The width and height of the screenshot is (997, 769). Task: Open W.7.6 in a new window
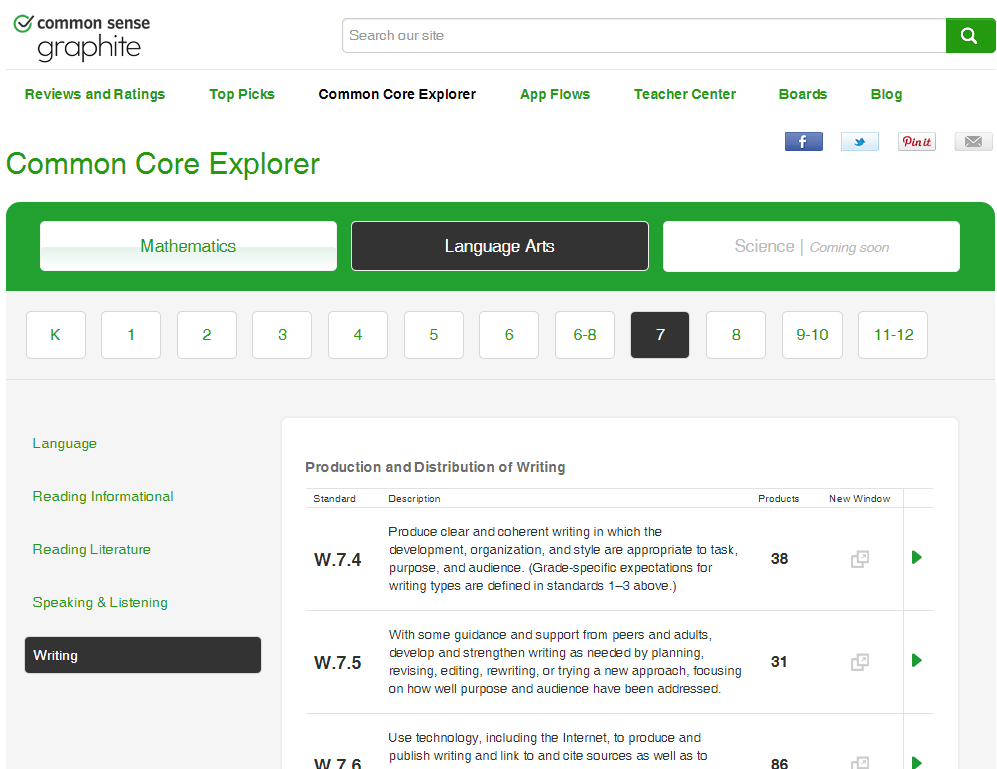point(860,763)
